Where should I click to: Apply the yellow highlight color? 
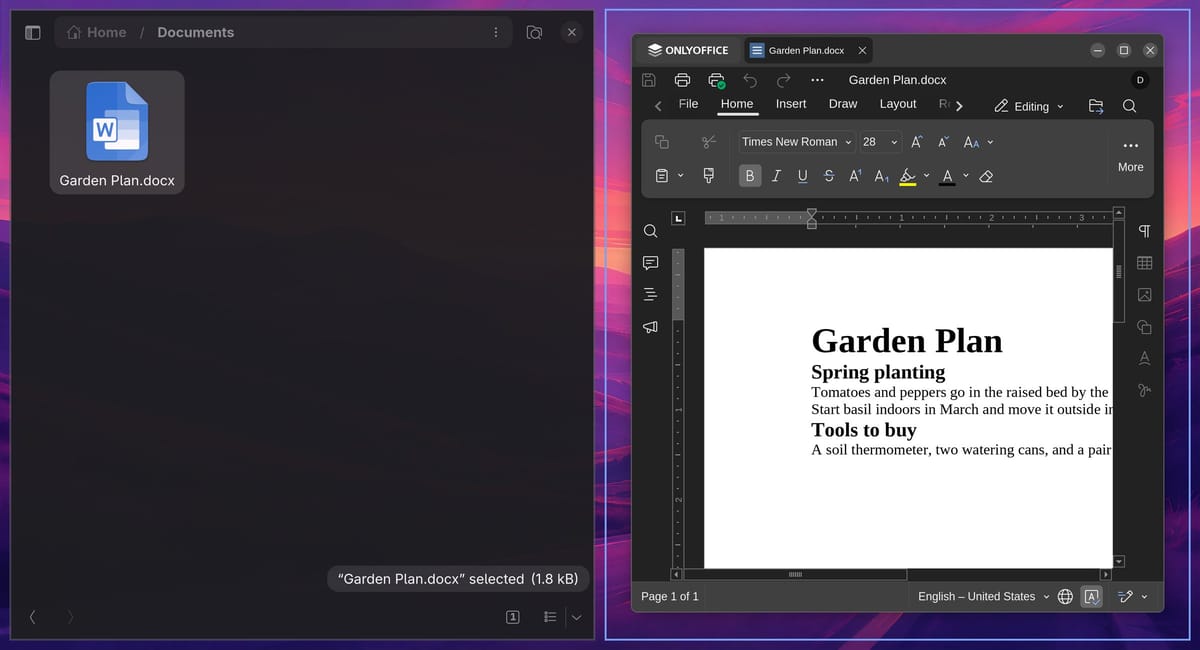tap(908, 176)
